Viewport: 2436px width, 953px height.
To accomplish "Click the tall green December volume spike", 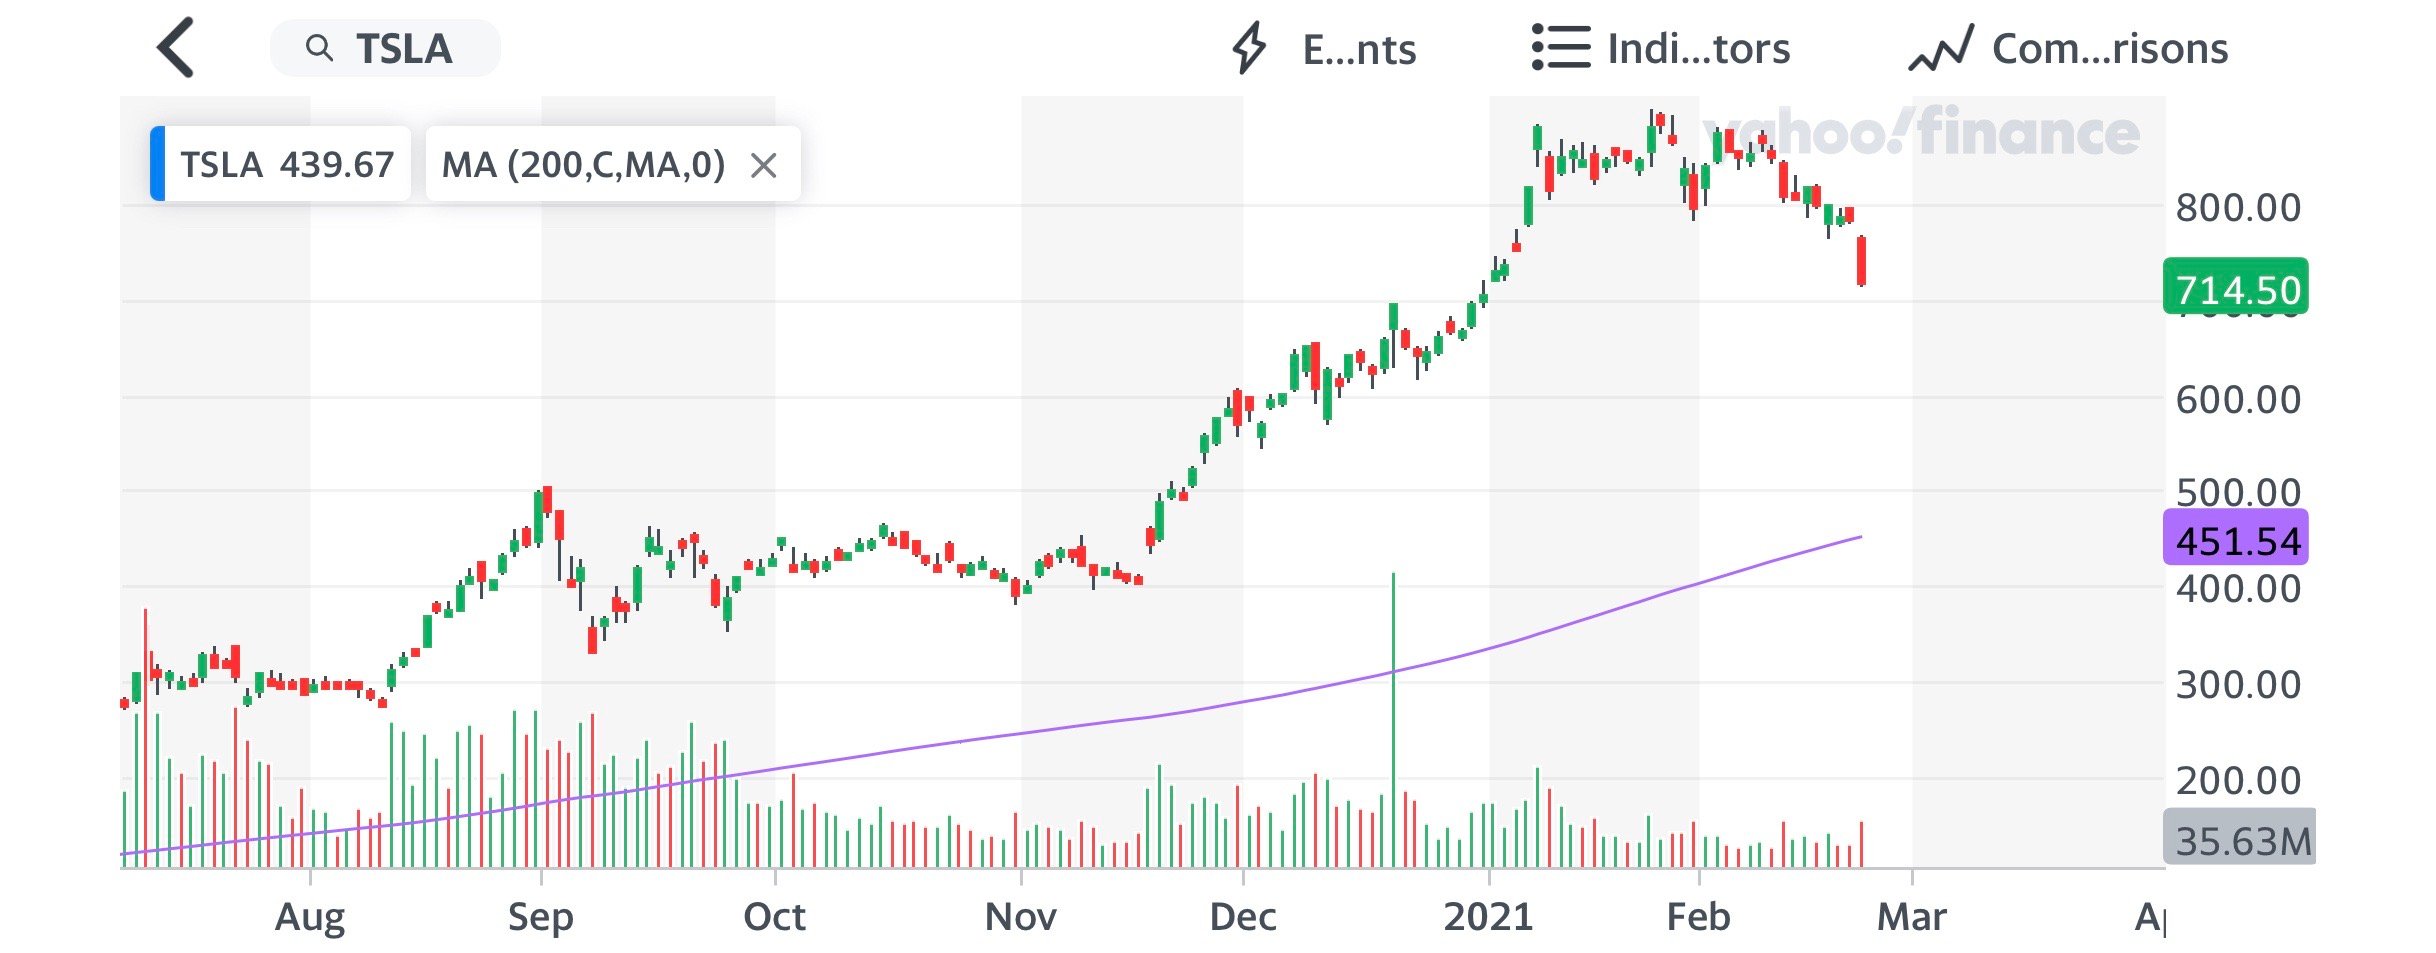I will (x=1393, y=718).
